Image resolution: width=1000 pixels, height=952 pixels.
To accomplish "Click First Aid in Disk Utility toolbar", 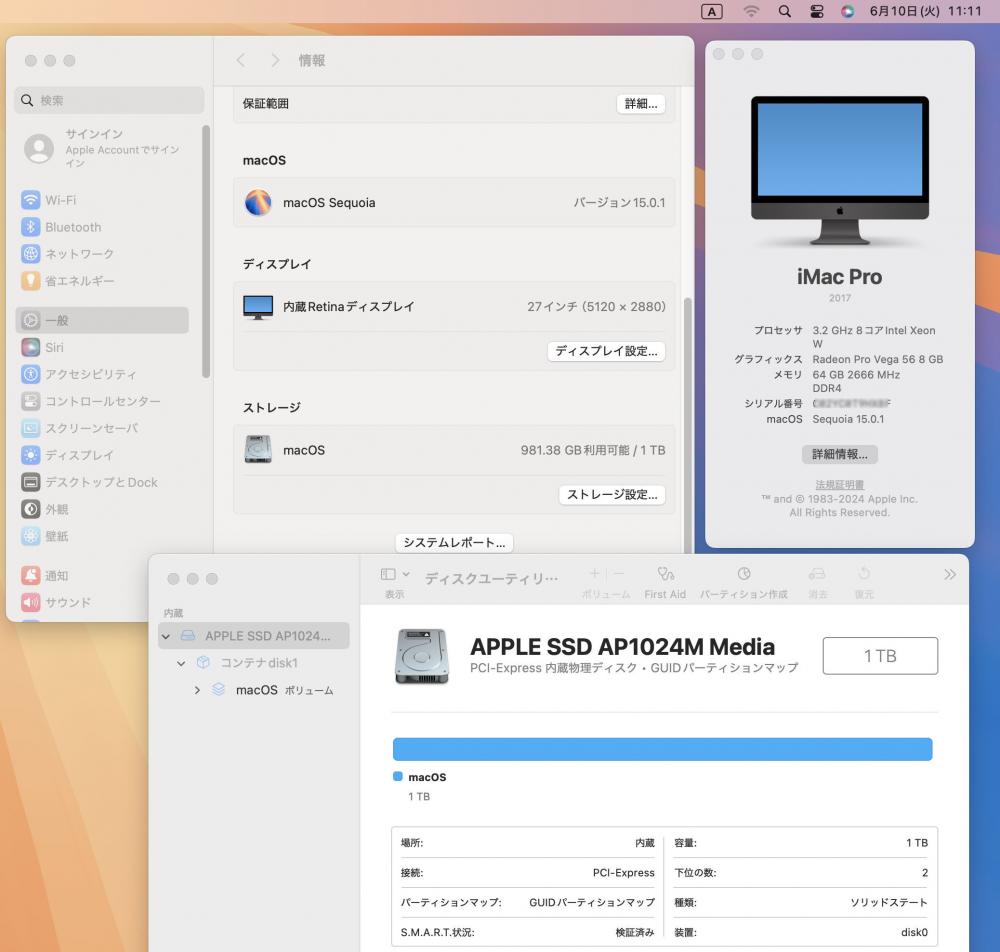I will [x=665, y=582].
